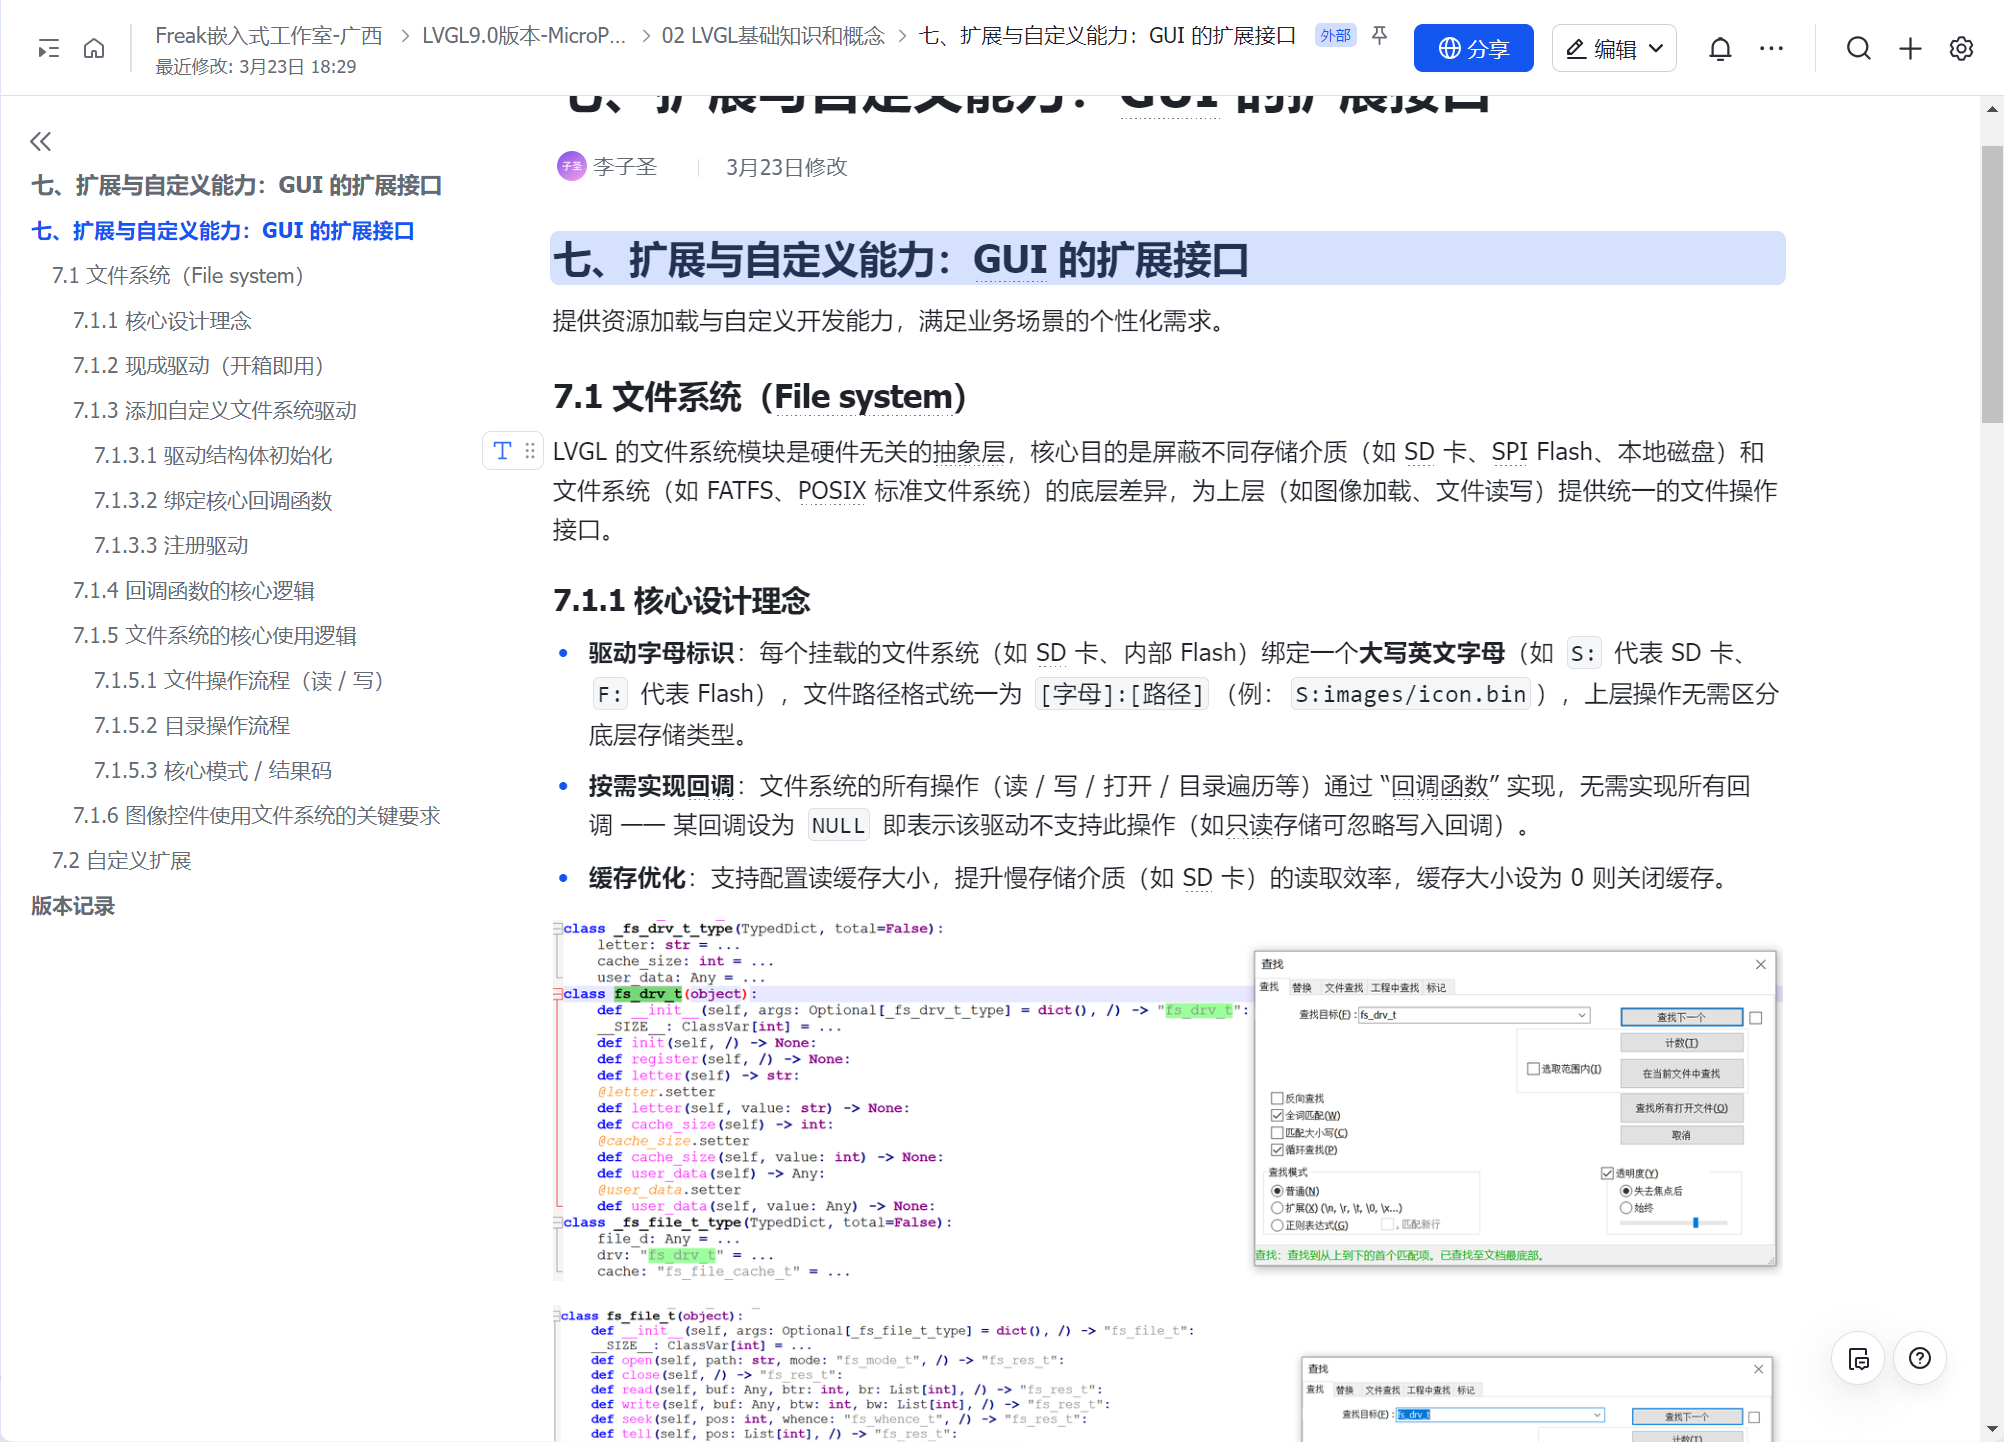Open notifications bell icon
The height and width of the screenshot is (1442, 2004).
[1720, 48]
